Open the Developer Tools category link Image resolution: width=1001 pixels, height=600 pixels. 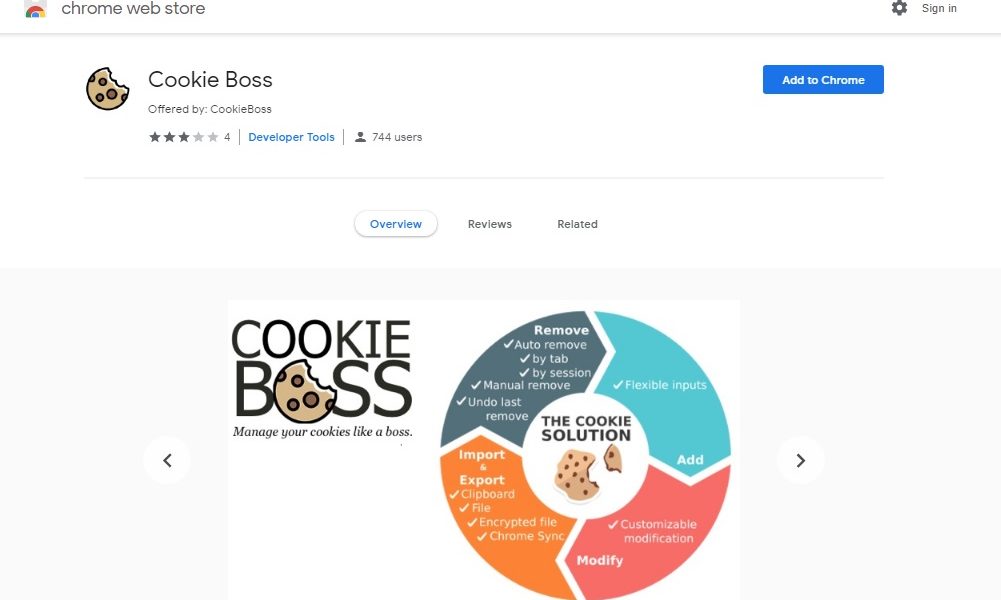(291, 137)
